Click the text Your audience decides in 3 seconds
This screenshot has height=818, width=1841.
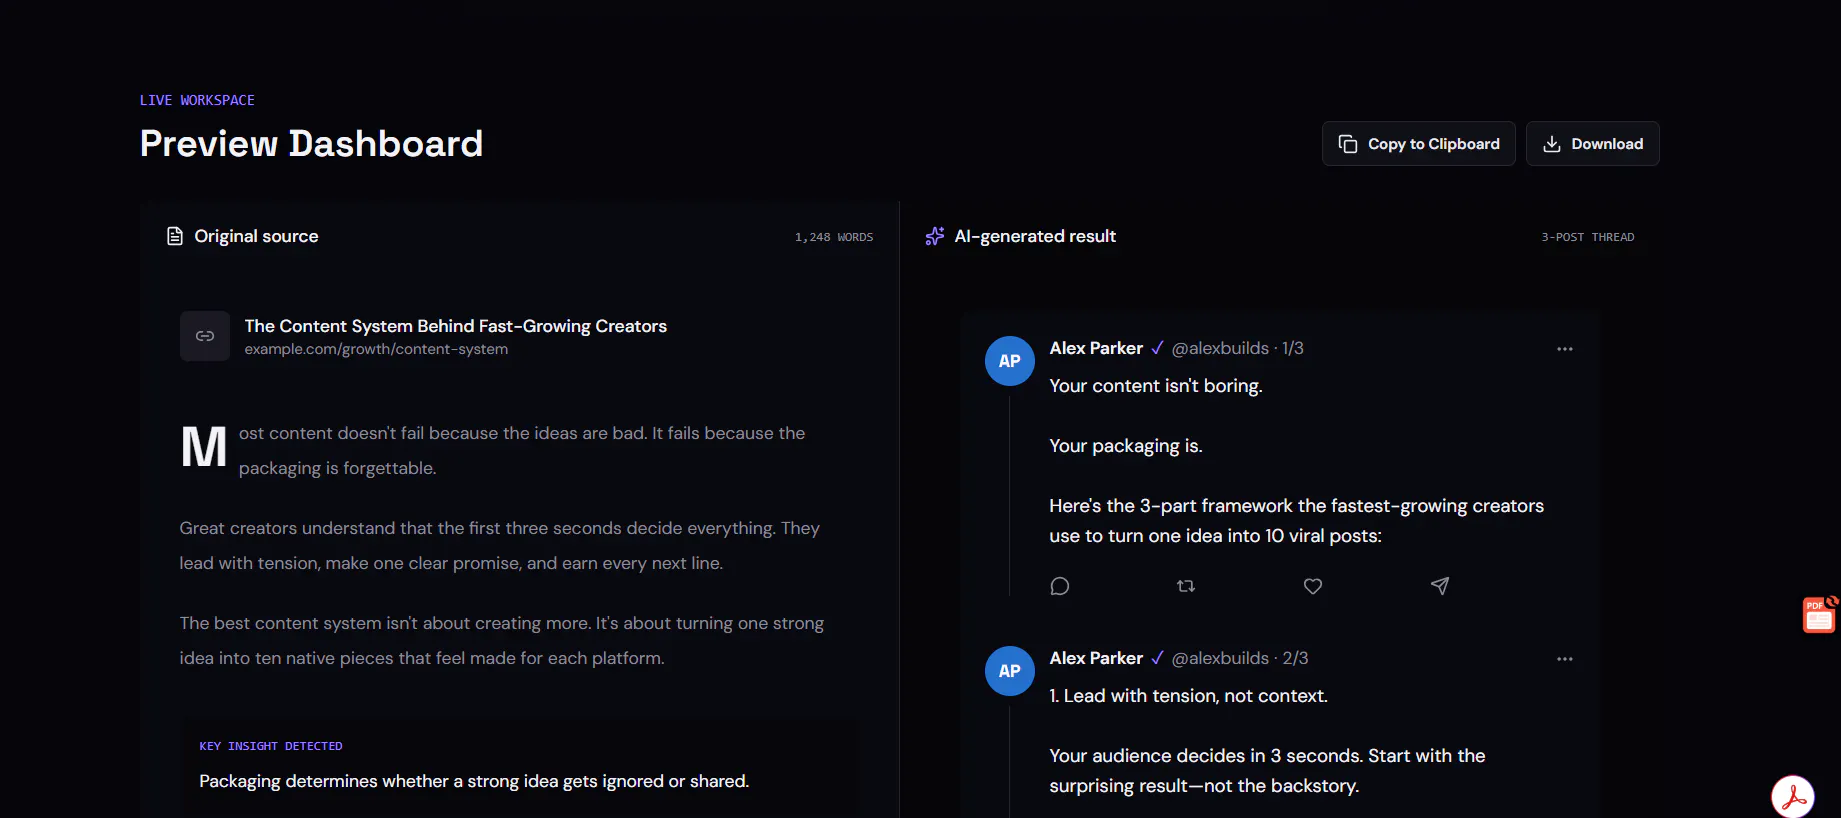click(1268, 771)
